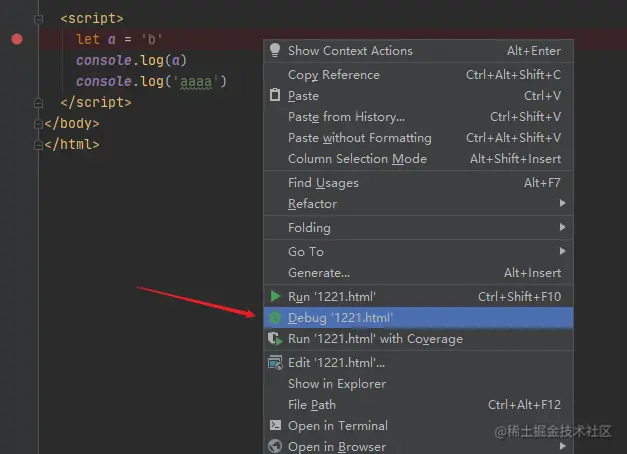627x454 pixels.
Task: Click the lightbulb icon beside Show Context Actions
Action: (275, 50)
